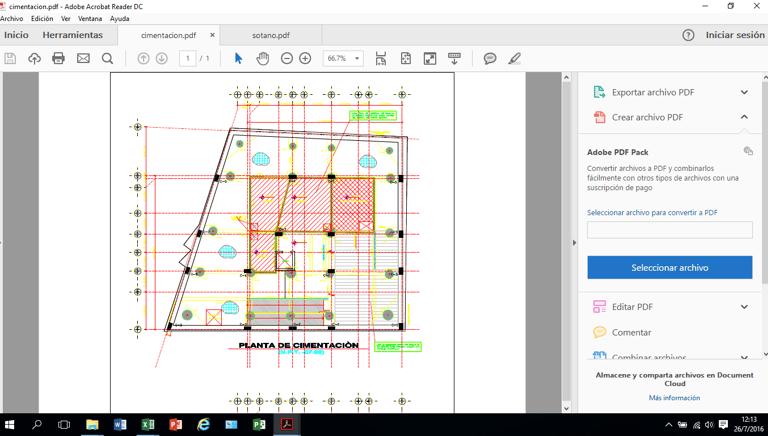The height and width of the screenshot is (436, 768).
Task: Fit width scrolling mode icon
Action: point(381,58)
